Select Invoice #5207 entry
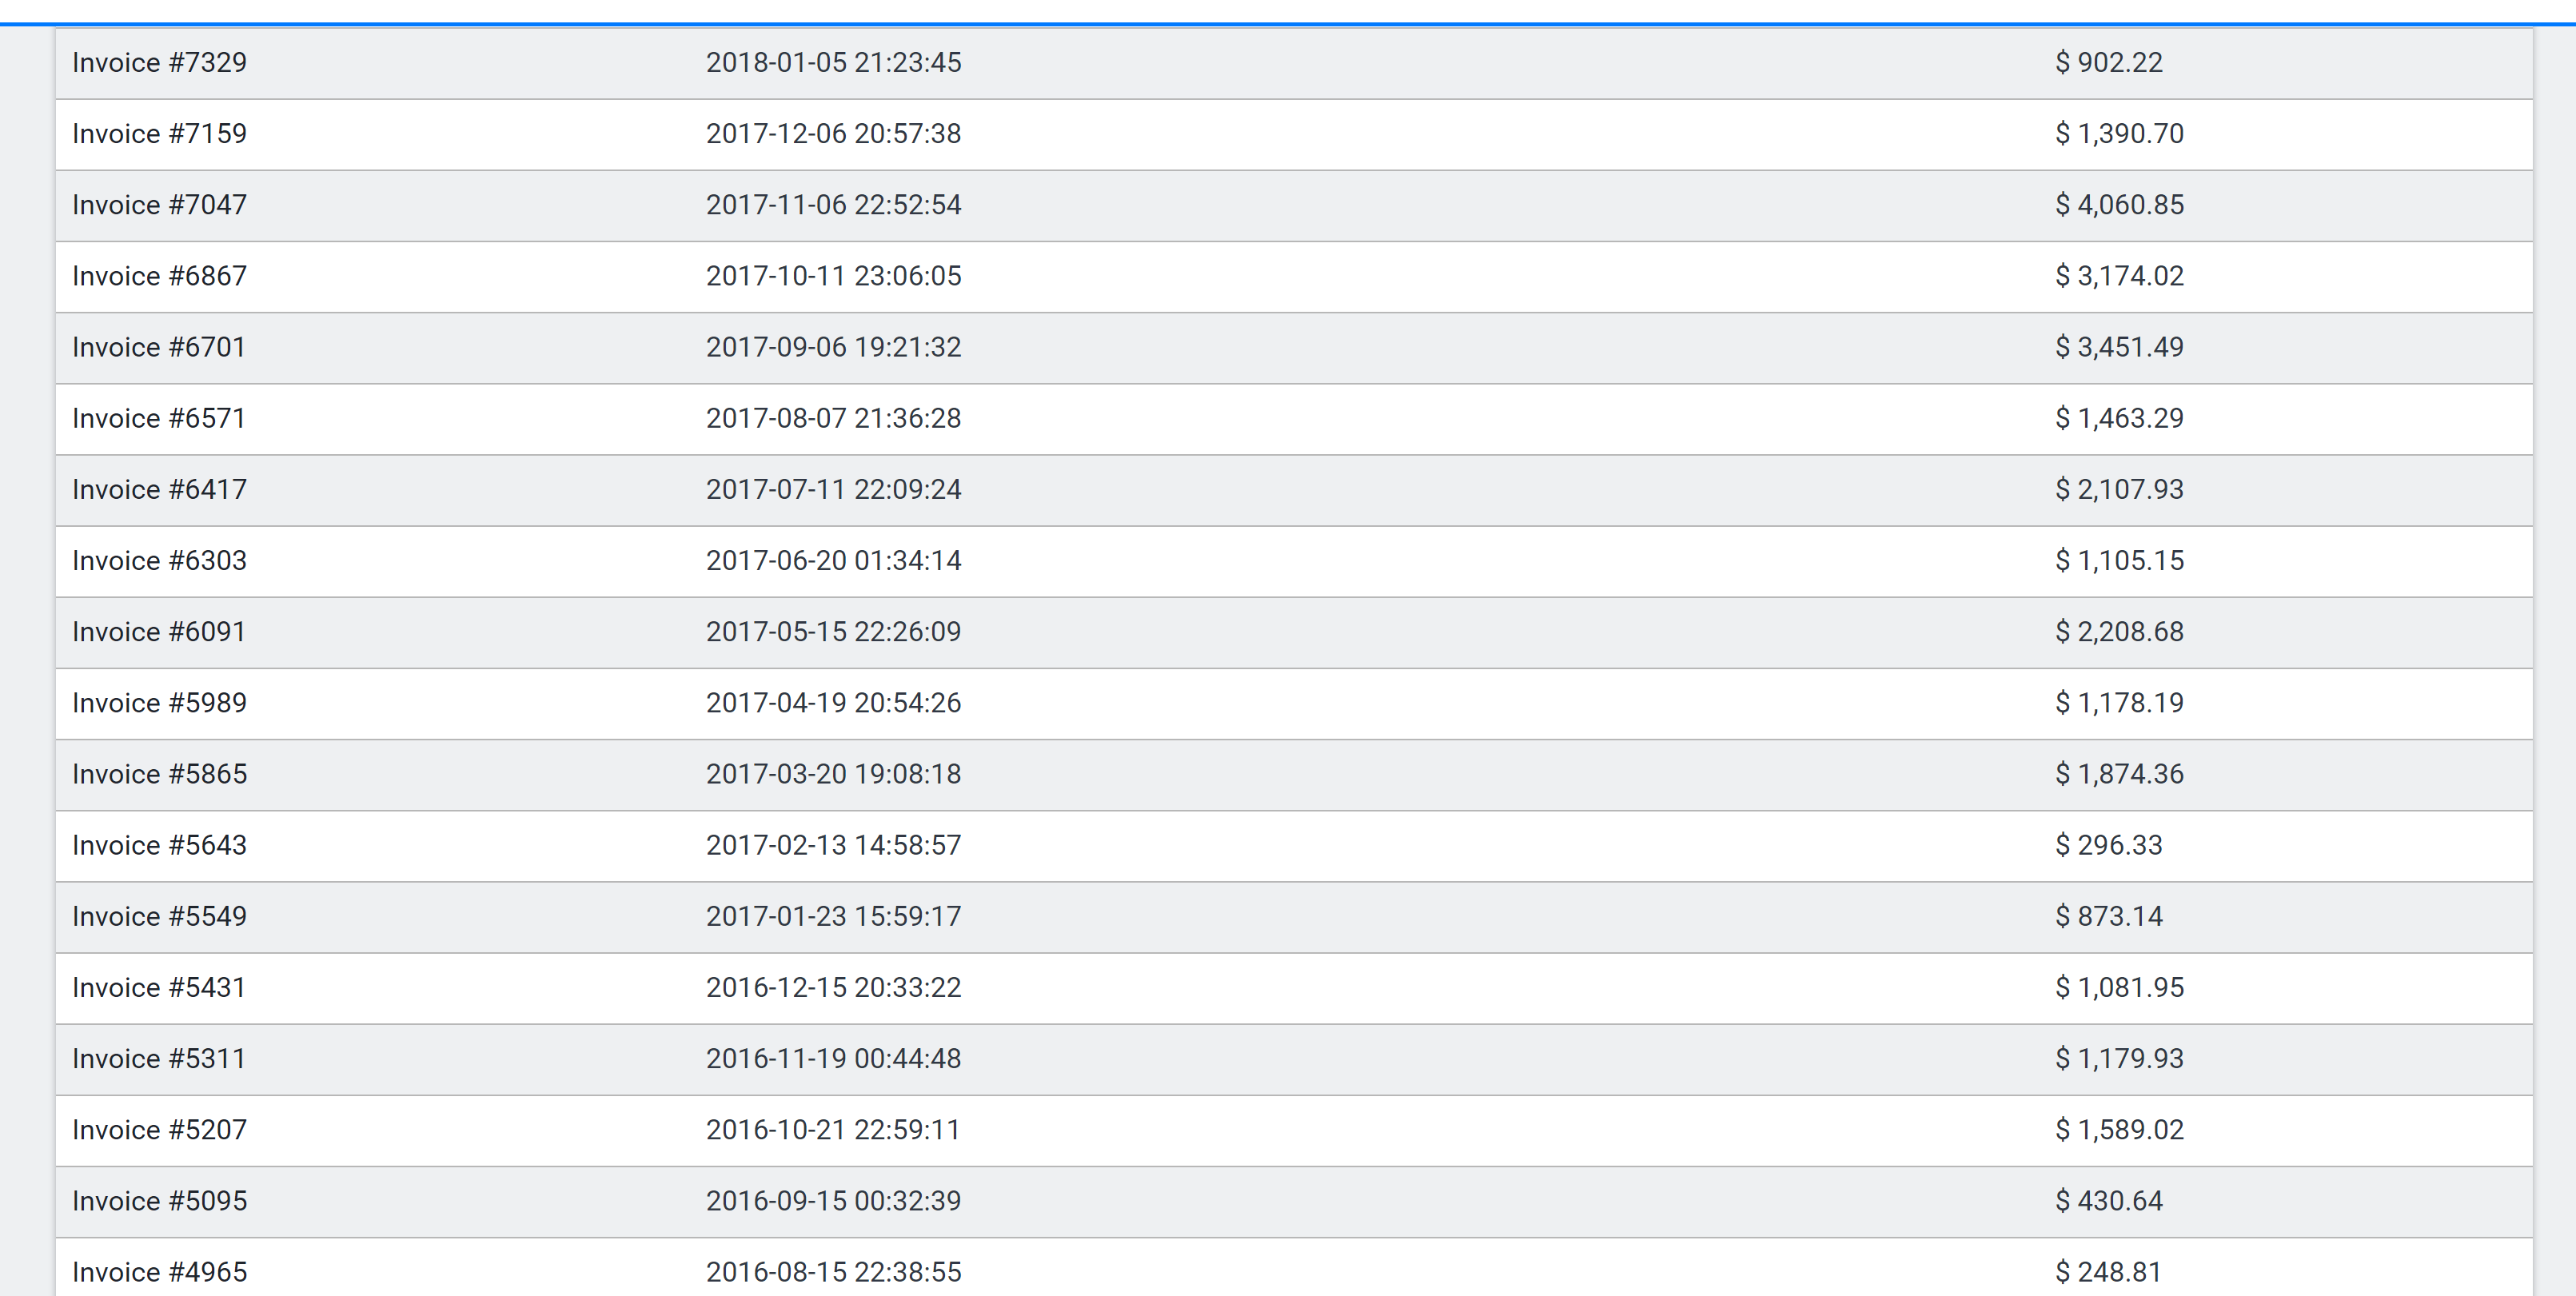Image resolution: width=2576 pixels, height=1296 pixels. pos(159,1130)
